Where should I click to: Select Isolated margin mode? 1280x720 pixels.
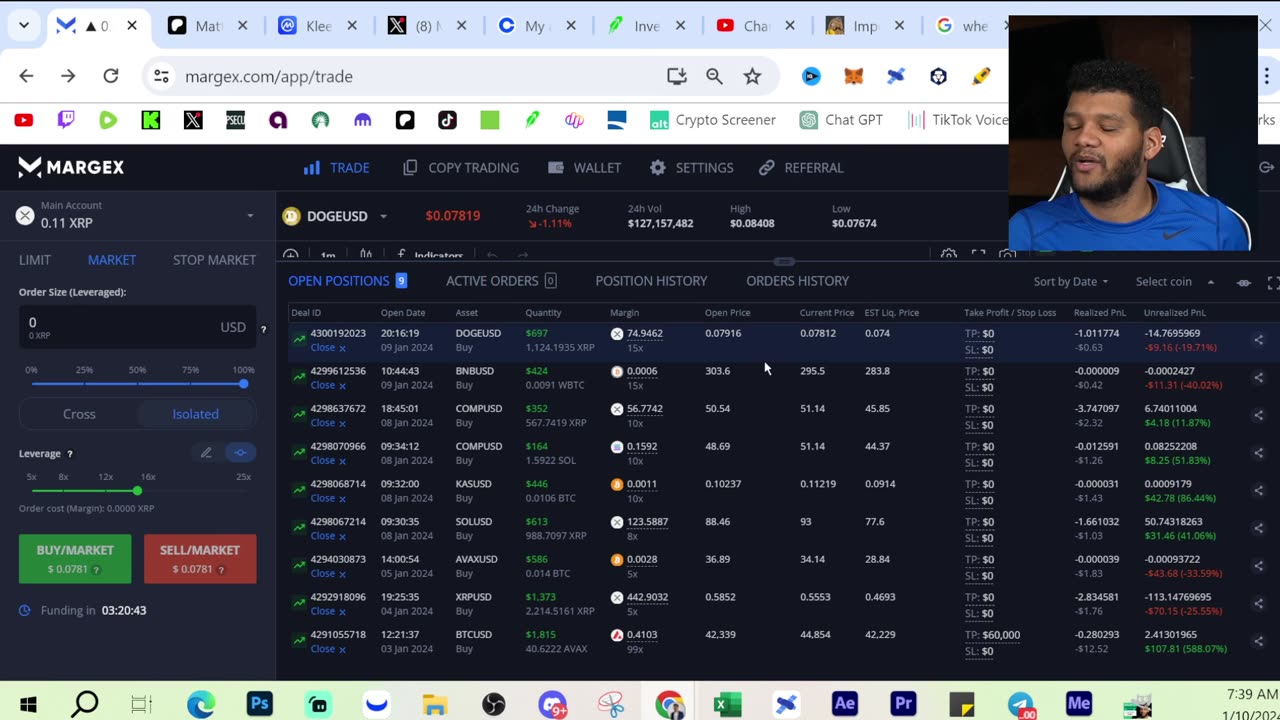[x=195, y=414]
